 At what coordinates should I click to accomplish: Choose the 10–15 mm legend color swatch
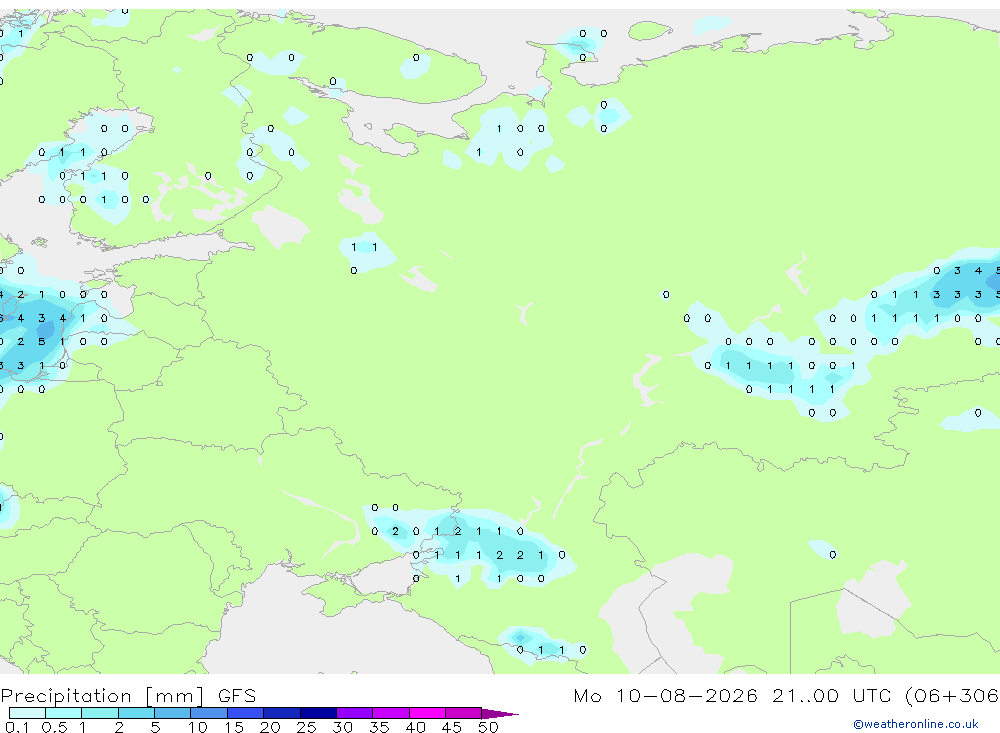[209, 713]
